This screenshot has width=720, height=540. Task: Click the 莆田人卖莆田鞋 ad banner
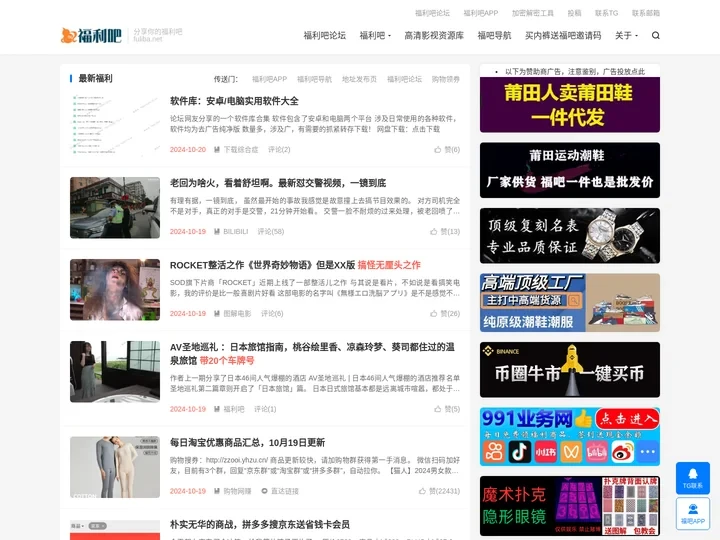tap(570, 105)
